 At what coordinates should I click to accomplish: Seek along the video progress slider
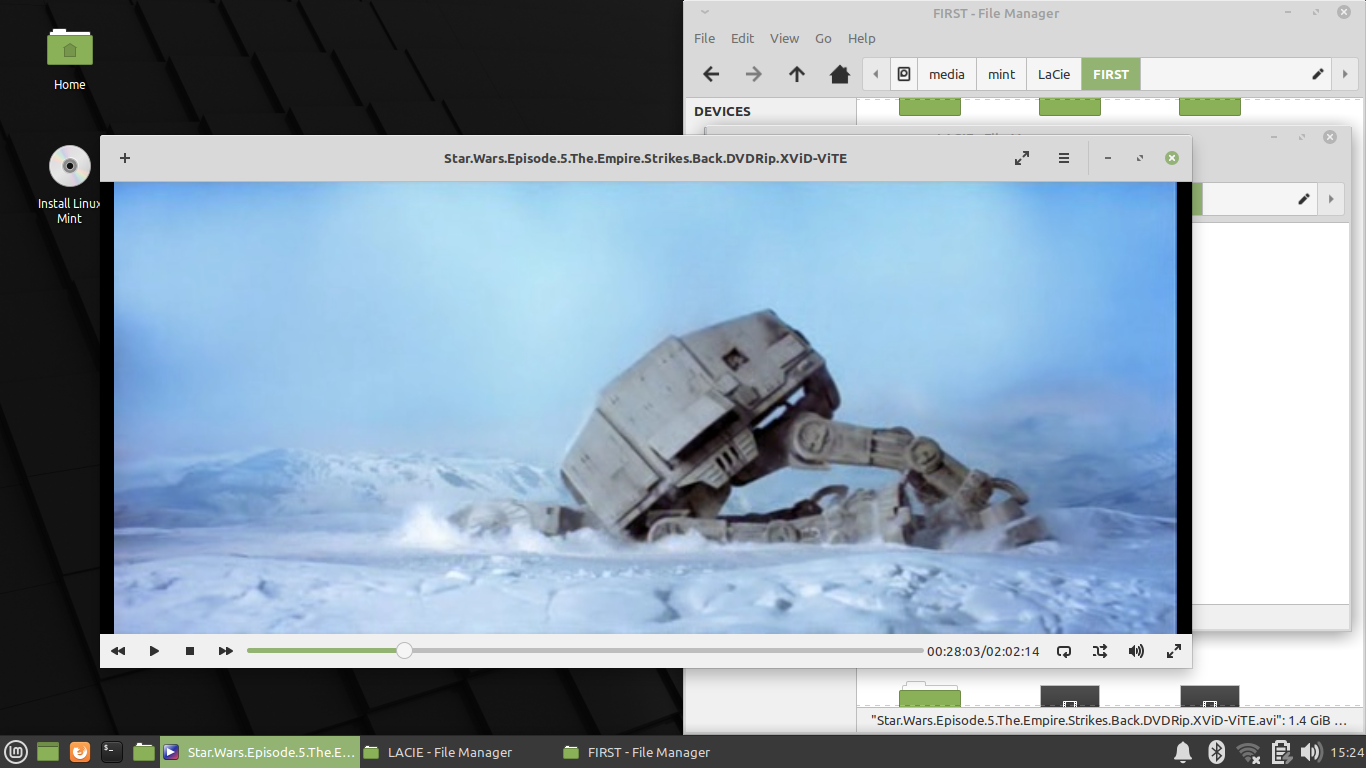585,651
